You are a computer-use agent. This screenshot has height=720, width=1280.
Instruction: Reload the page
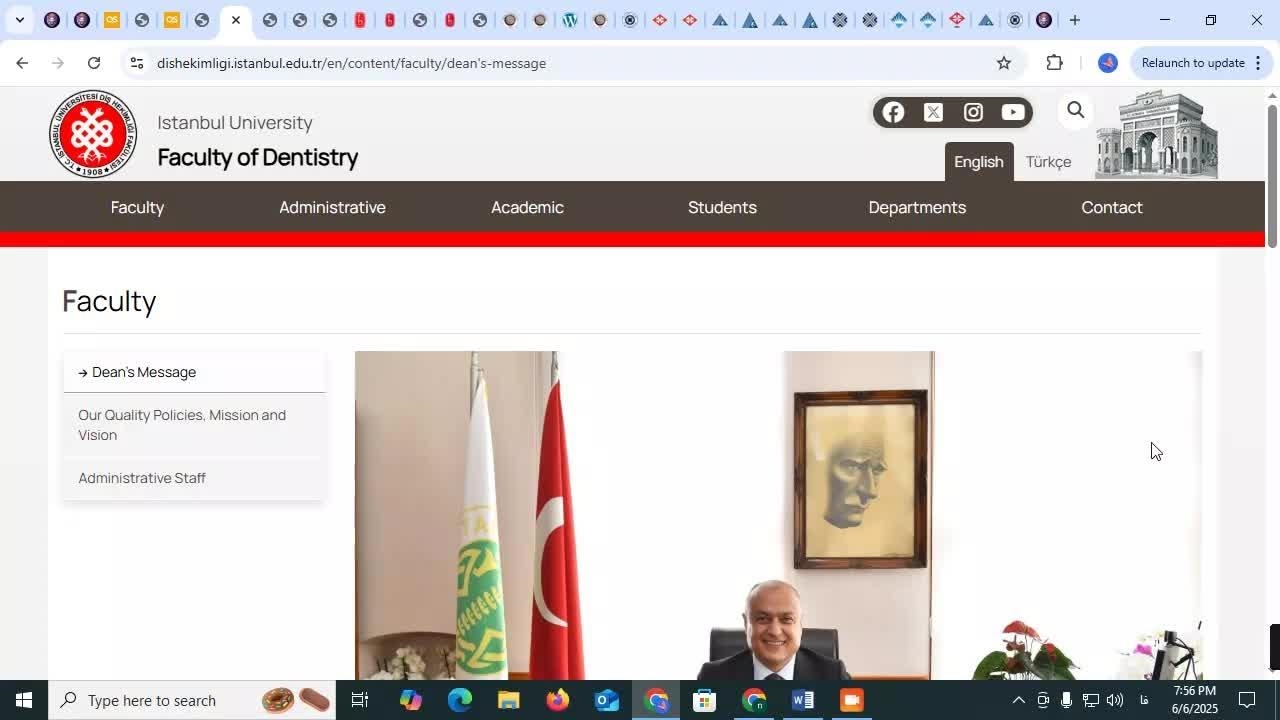[x=94, y=63]
